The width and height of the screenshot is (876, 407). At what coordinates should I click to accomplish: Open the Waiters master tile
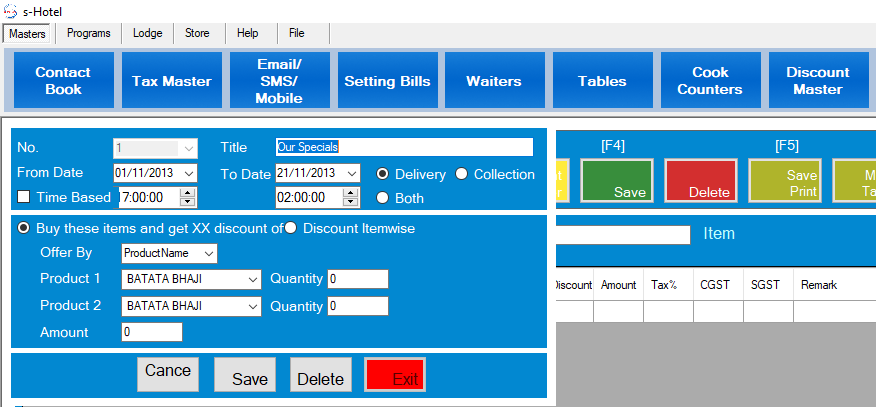click(494, 81)
